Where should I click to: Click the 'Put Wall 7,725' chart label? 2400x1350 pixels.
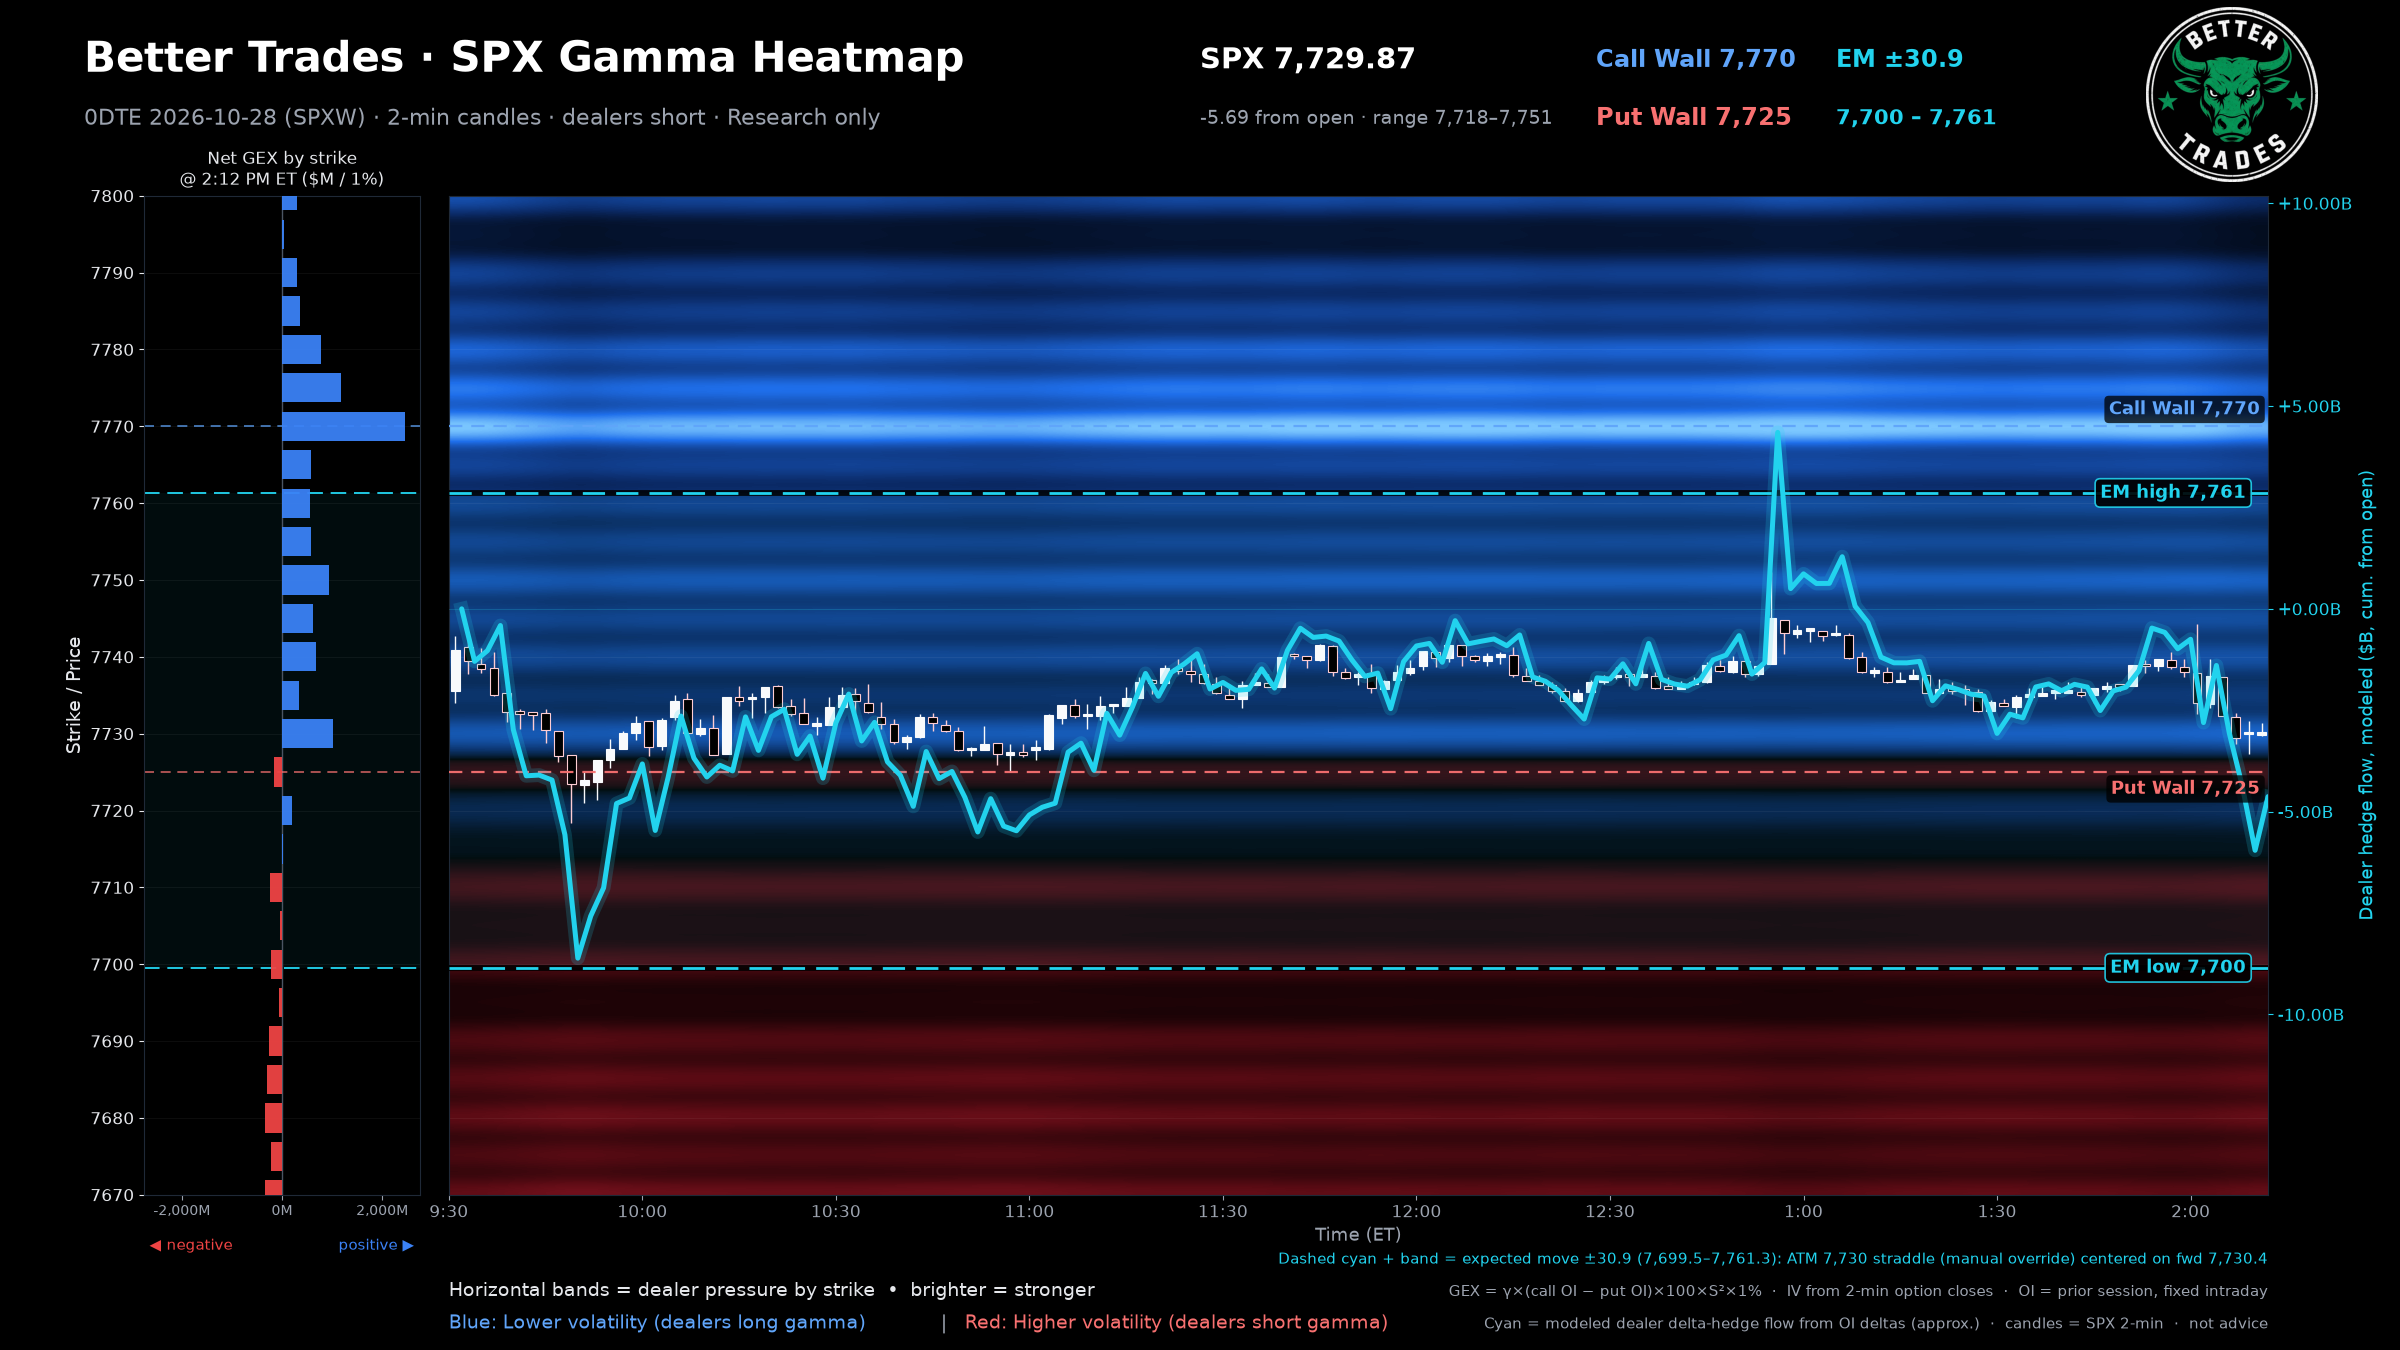point(2185,787)
